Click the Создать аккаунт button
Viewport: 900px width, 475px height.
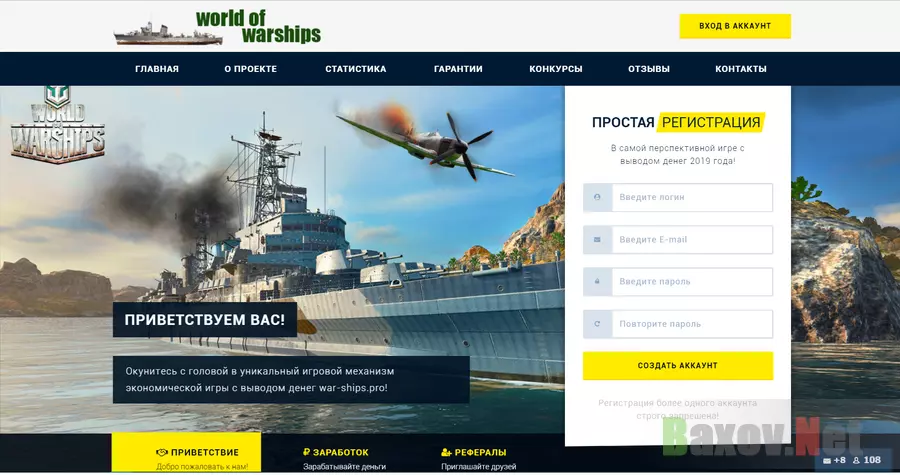point(678,366)
